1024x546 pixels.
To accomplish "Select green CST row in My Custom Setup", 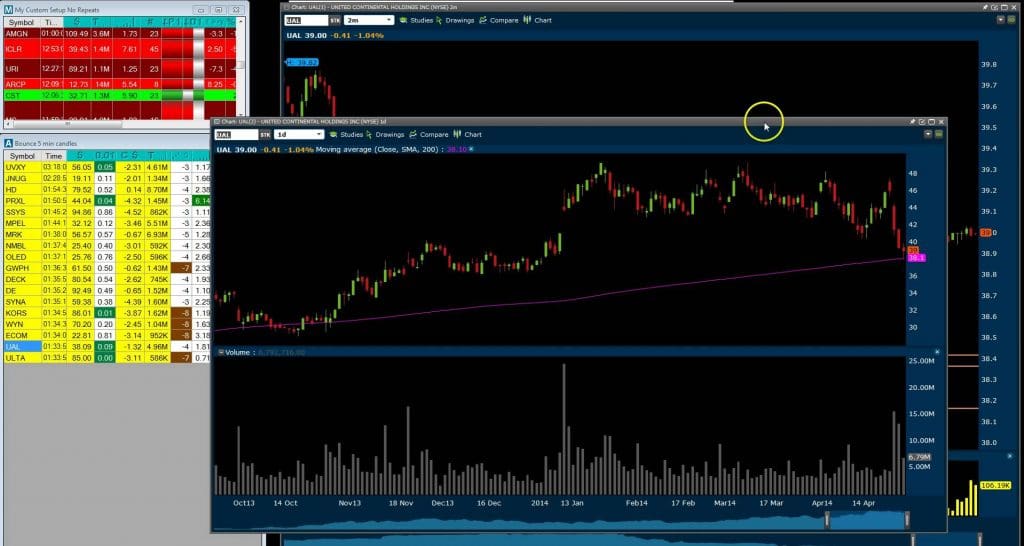I will [x=120, y=95].
